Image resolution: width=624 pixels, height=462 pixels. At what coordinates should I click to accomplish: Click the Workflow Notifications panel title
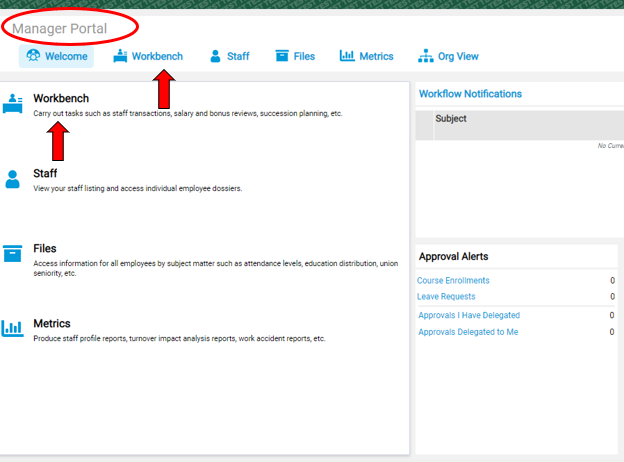click(470, 94)
